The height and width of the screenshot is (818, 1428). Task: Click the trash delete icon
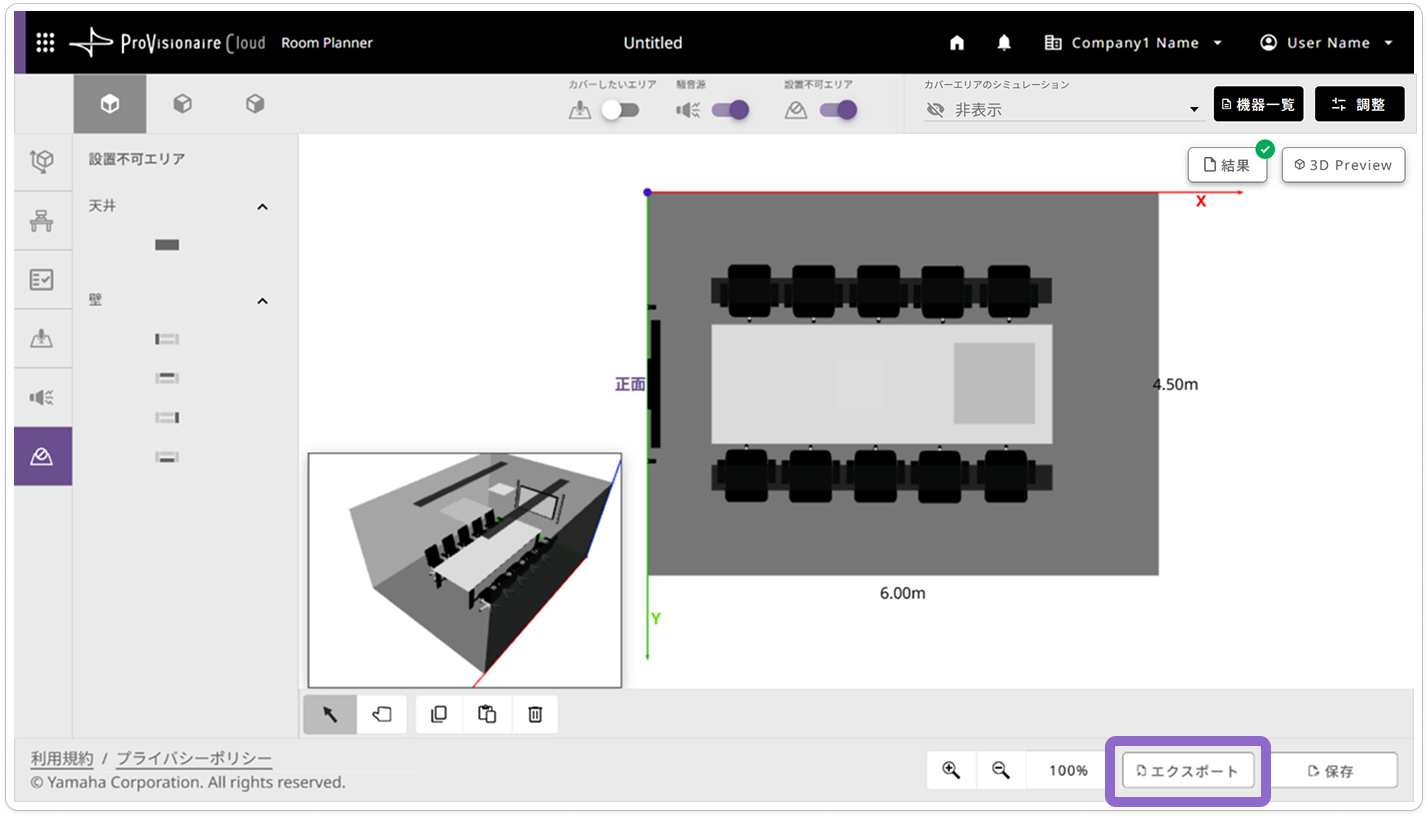tap(535, 714)
